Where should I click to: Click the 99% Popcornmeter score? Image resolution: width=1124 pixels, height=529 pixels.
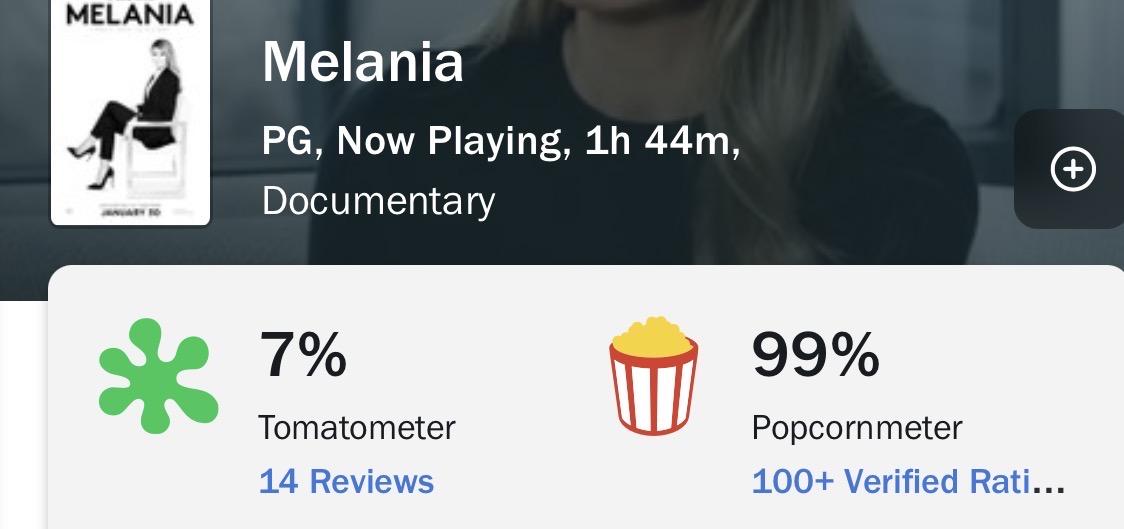pyautogui.click(x=815, y=354)
